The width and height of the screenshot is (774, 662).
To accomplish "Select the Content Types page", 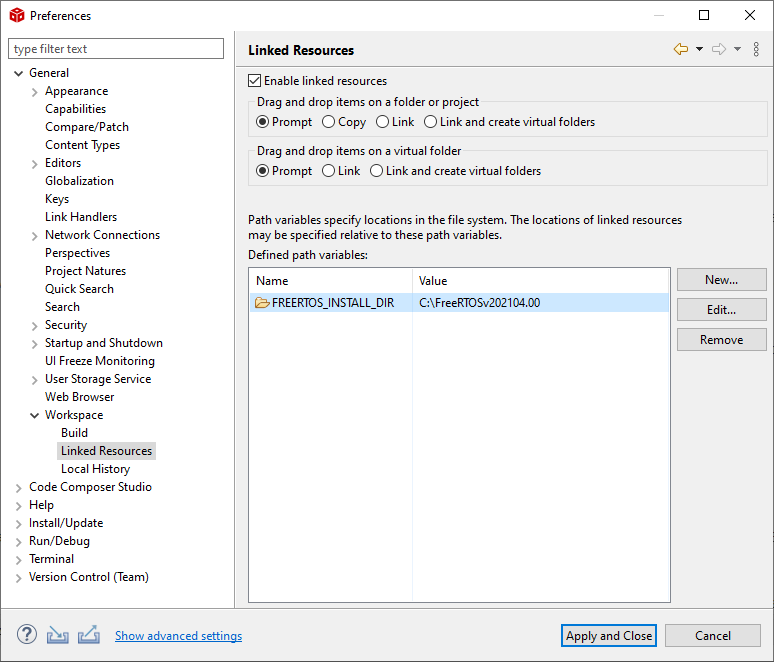I will click(x=82, y=145).
